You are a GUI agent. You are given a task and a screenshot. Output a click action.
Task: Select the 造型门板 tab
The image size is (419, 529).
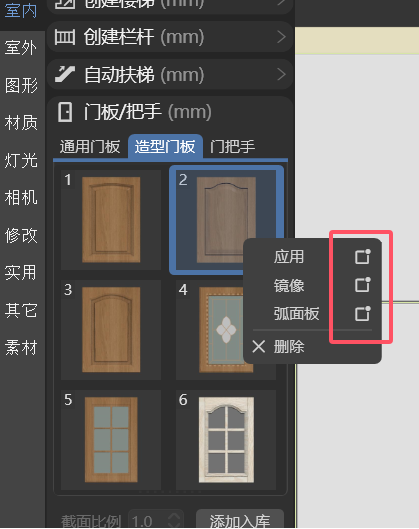point(165,147)
